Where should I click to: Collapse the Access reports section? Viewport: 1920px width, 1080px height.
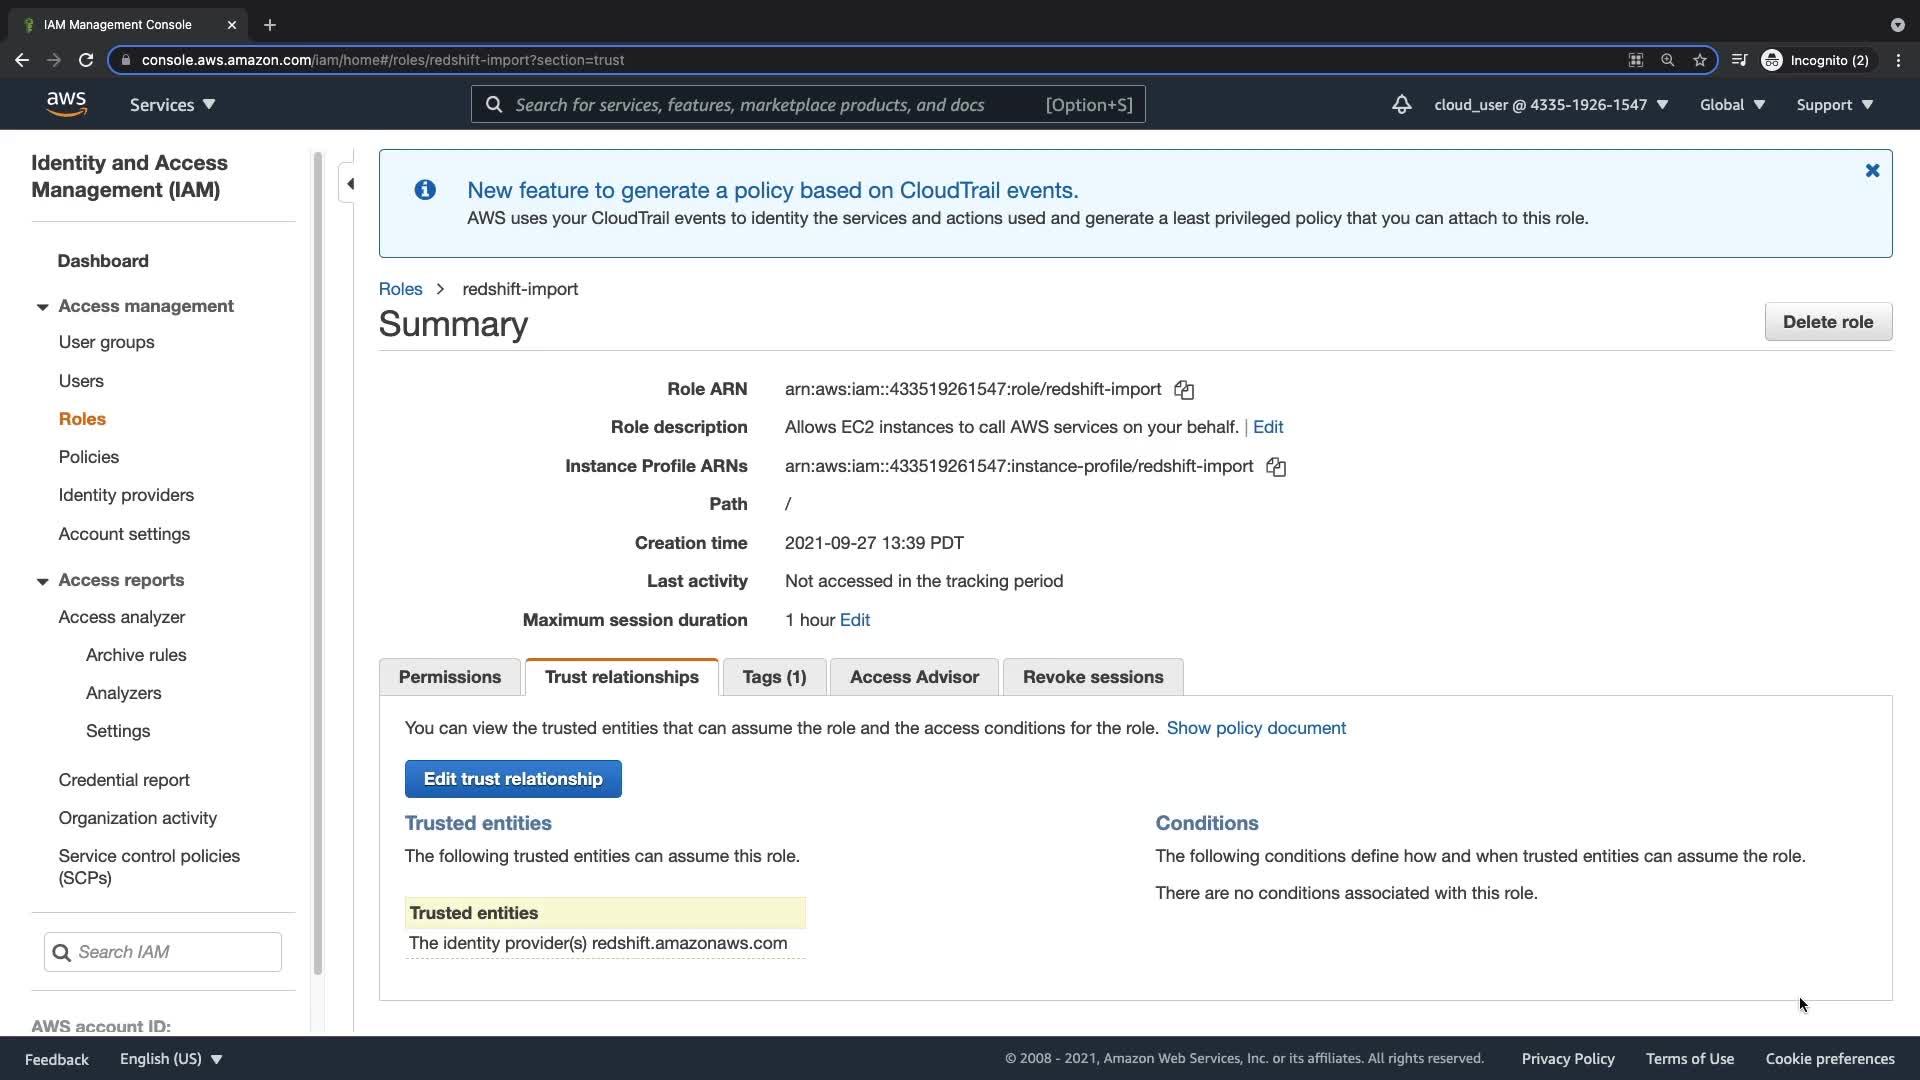pos(42,581)
